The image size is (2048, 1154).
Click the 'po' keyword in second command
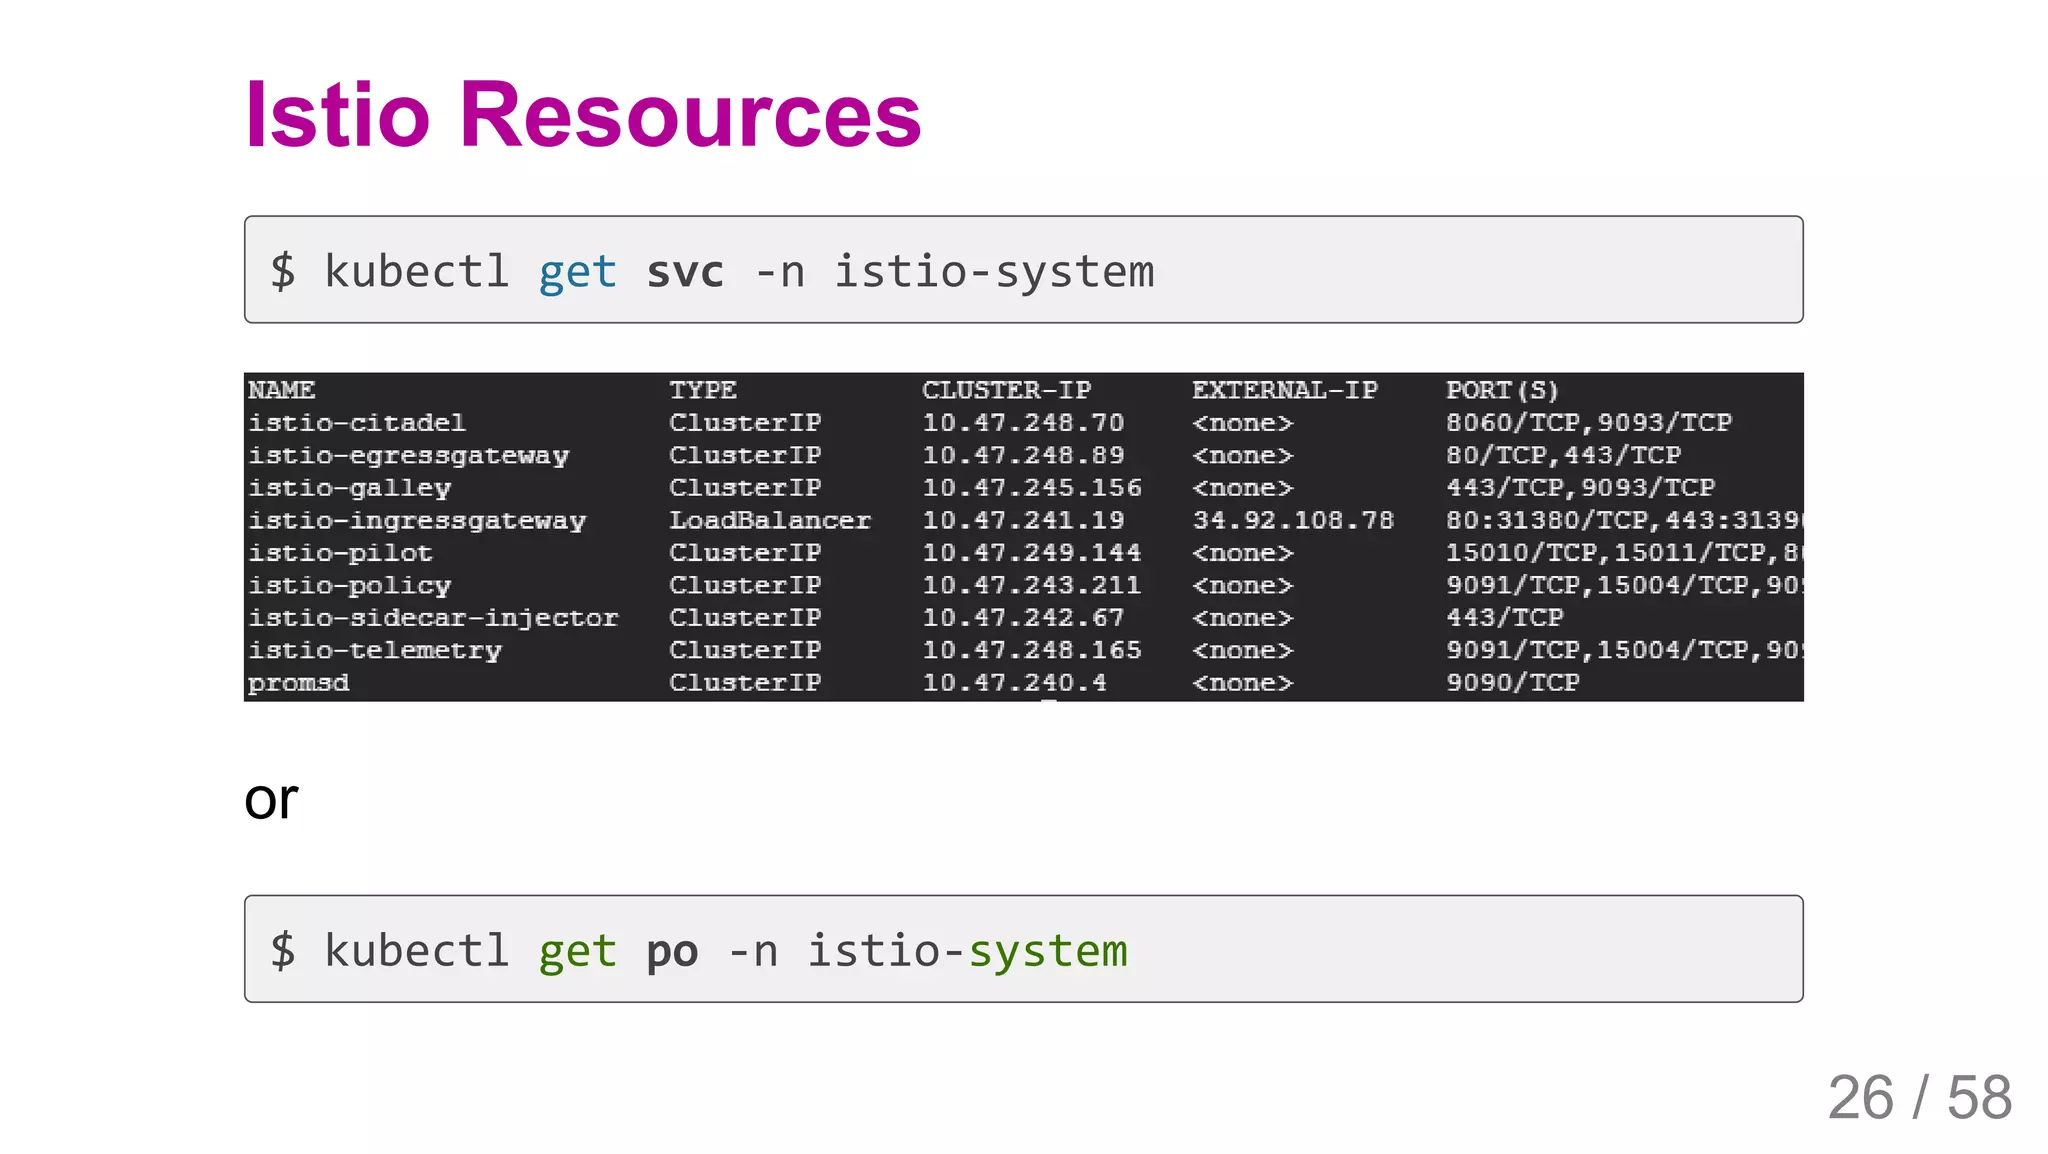pyautogui.click(x=672, y=951)
